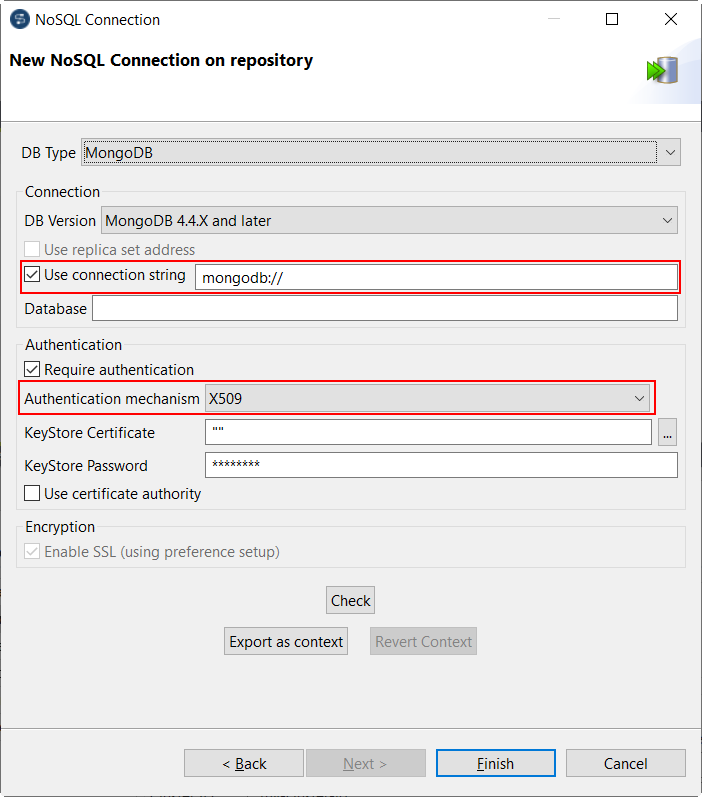
Task: Click the NoSQL Connection title bar icon
Action: point(19,20)
